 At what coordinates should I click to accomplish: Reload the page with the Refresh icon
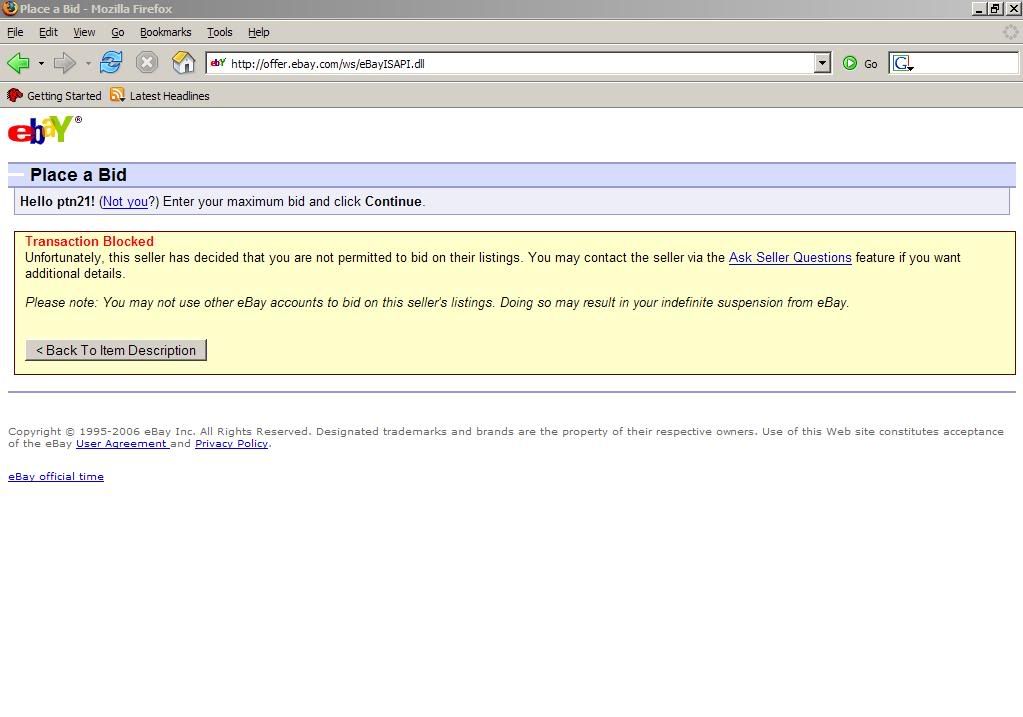point(111,63)
